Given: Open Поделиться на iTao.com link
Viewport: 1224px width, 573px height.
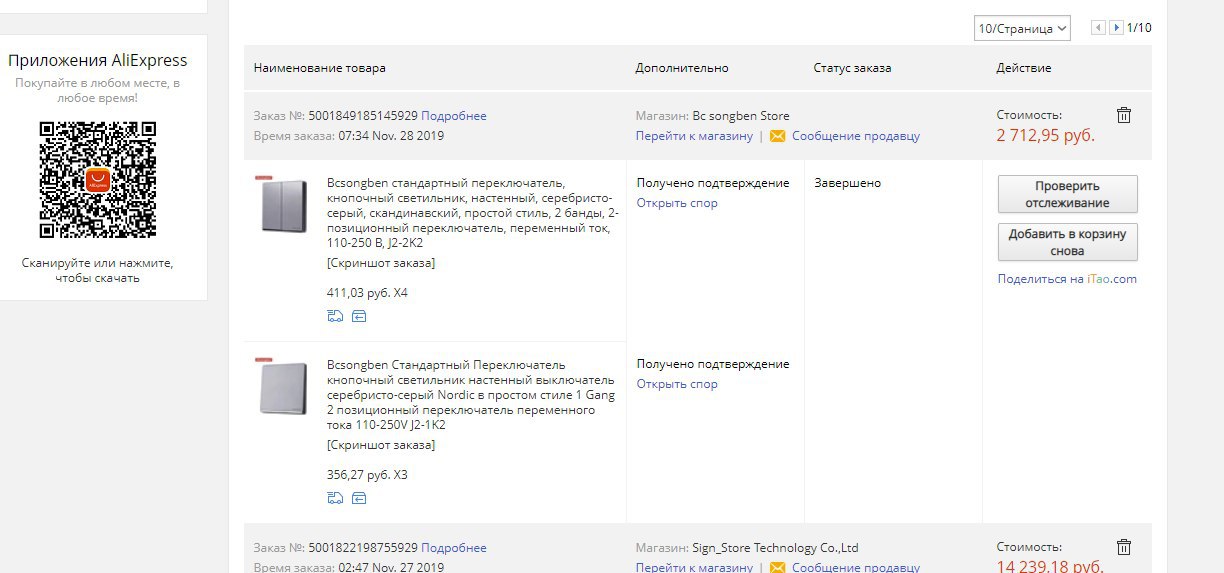Looking at the screenshot, I should (1067, 279).
